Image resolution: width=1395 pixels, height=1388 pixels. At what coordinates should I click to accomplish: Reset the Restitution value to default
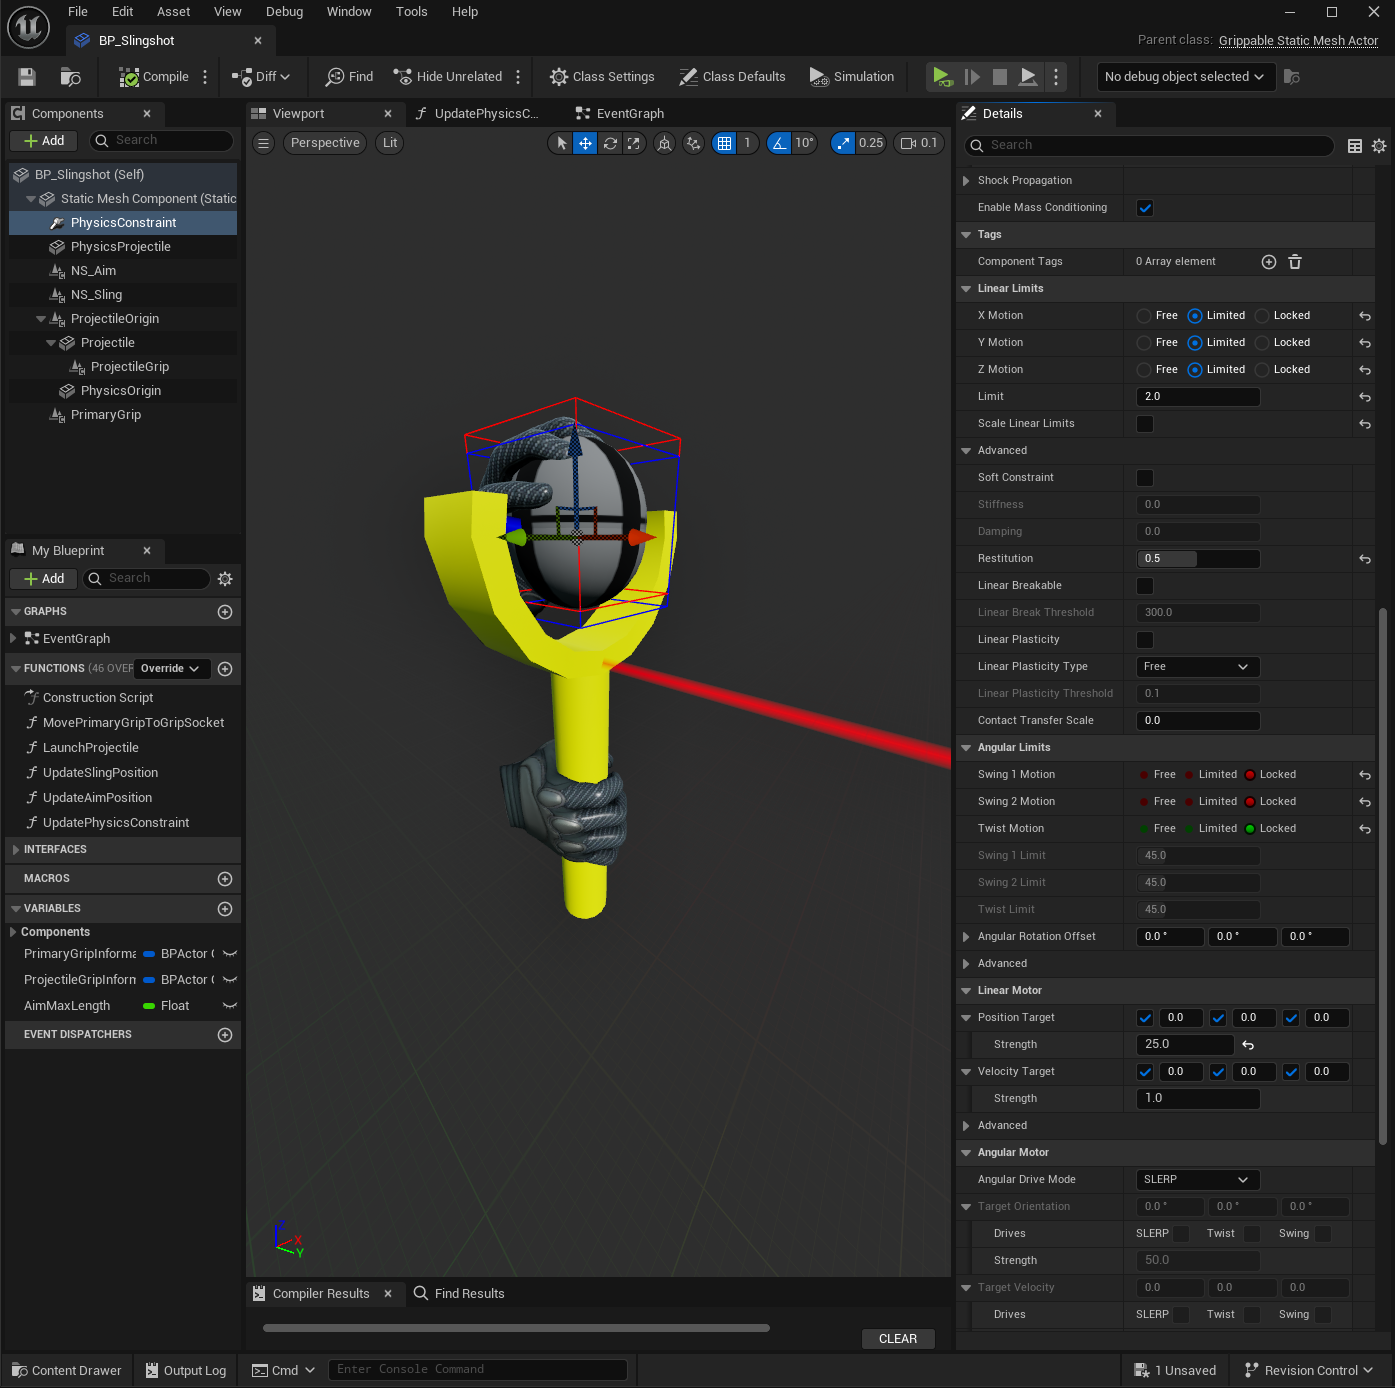pos(1364,559)
